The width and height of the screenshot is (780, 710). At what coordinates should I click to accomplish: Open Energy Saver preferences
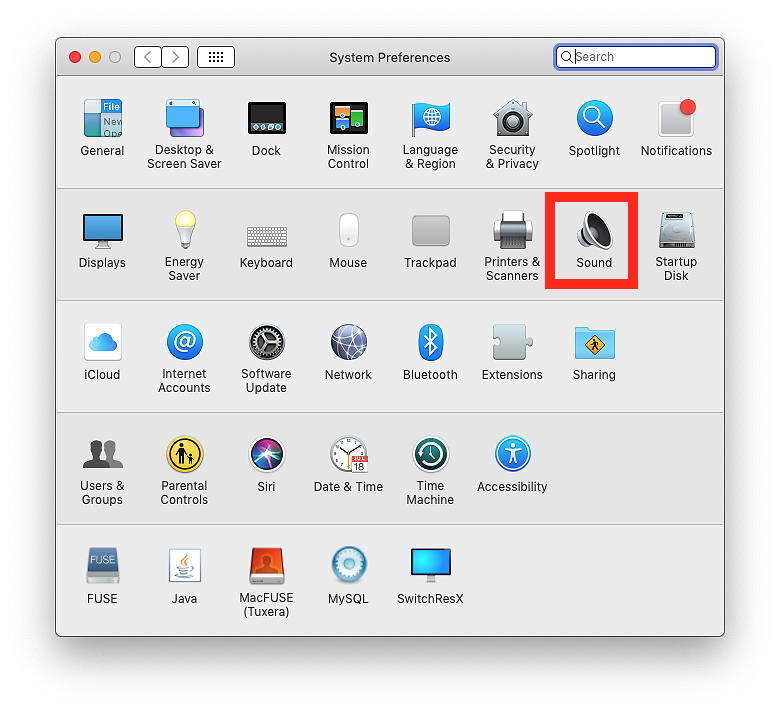[x=184, y=246]
